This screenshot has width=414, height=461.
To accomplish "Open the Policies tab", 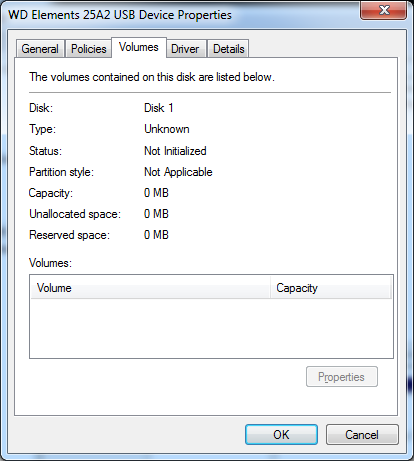I will coord(88,49).
